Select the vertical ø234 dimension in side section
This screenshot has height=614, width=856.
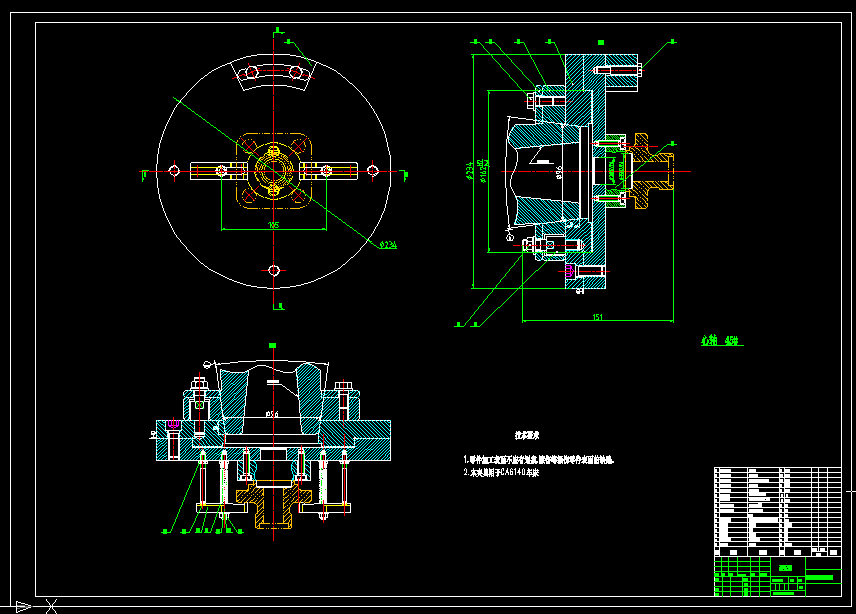pyautogui.click(x=469, y=171)
